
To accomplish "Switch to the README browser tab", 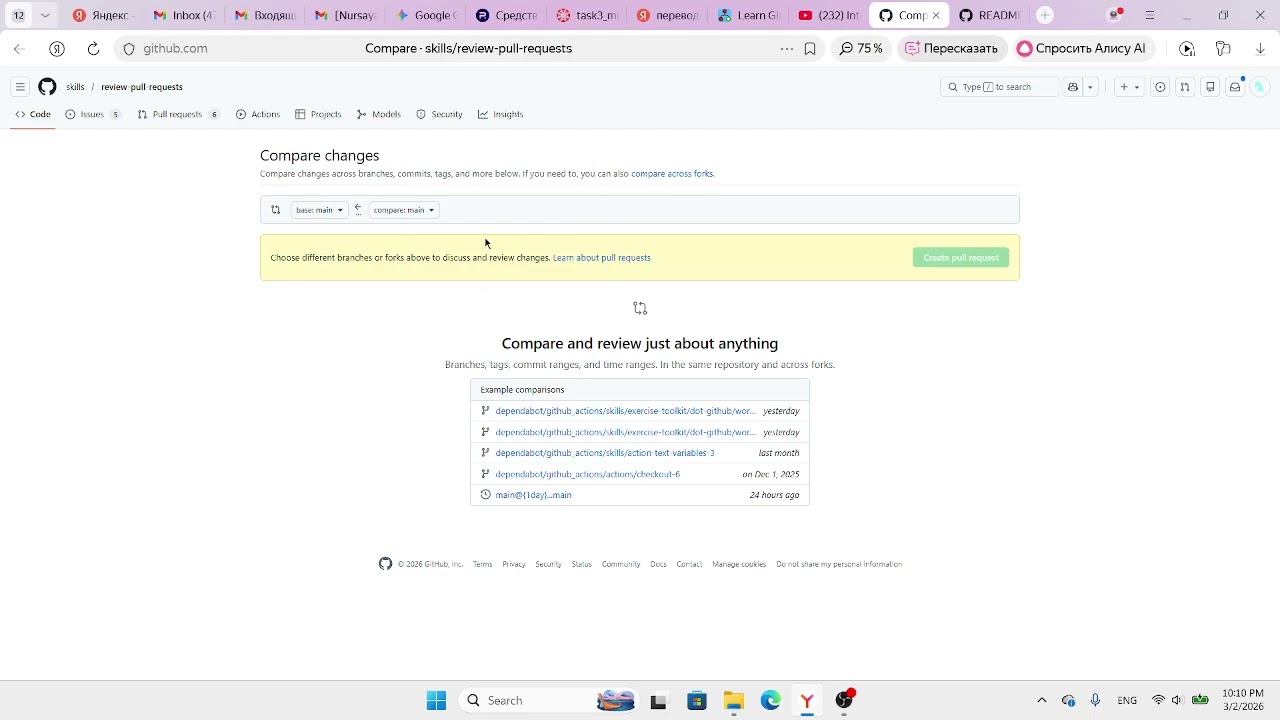I will click(989, 15).
